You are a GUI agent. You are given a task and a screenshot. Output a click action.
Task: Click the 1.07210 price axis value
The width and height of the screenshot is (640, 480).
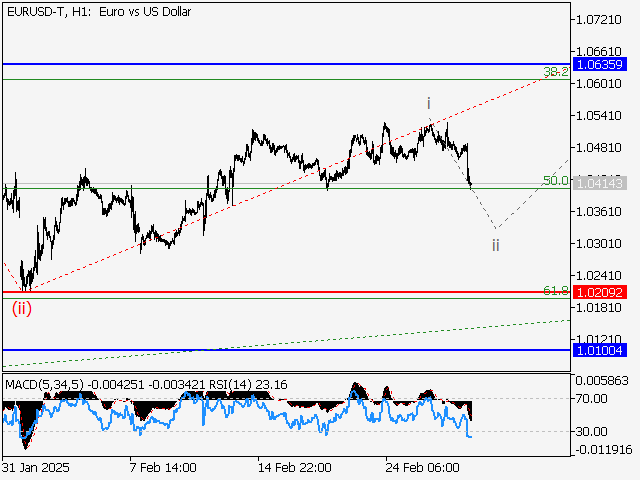(x=597, y=20)
